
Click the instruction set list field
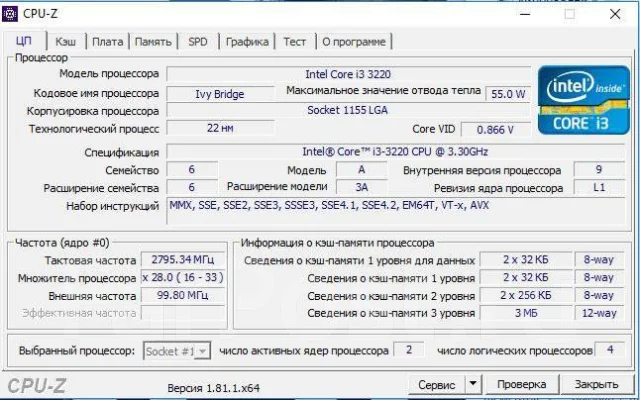point(395,211)
